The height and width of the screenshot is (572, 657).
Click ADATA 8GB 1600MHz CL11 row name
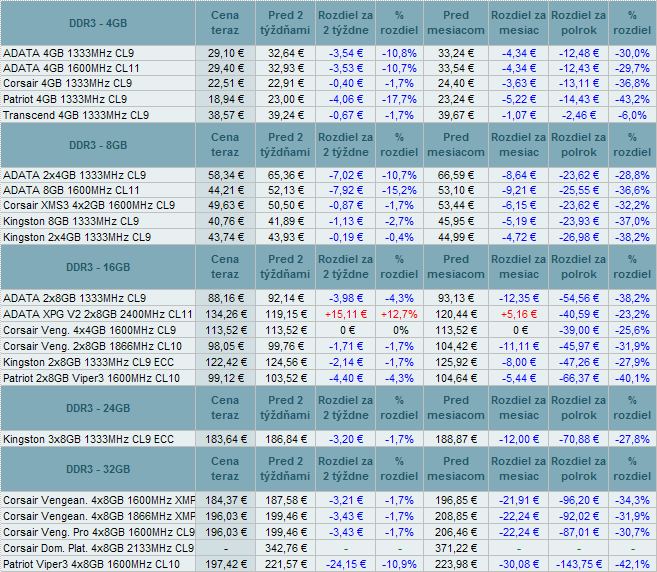(71, 190)
